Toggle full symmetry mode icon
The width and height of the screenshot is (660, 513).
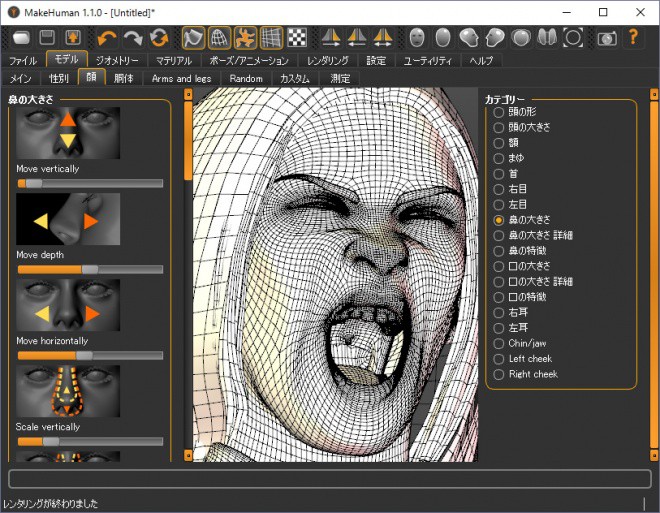pyautogui.click(x=383, y=38)
